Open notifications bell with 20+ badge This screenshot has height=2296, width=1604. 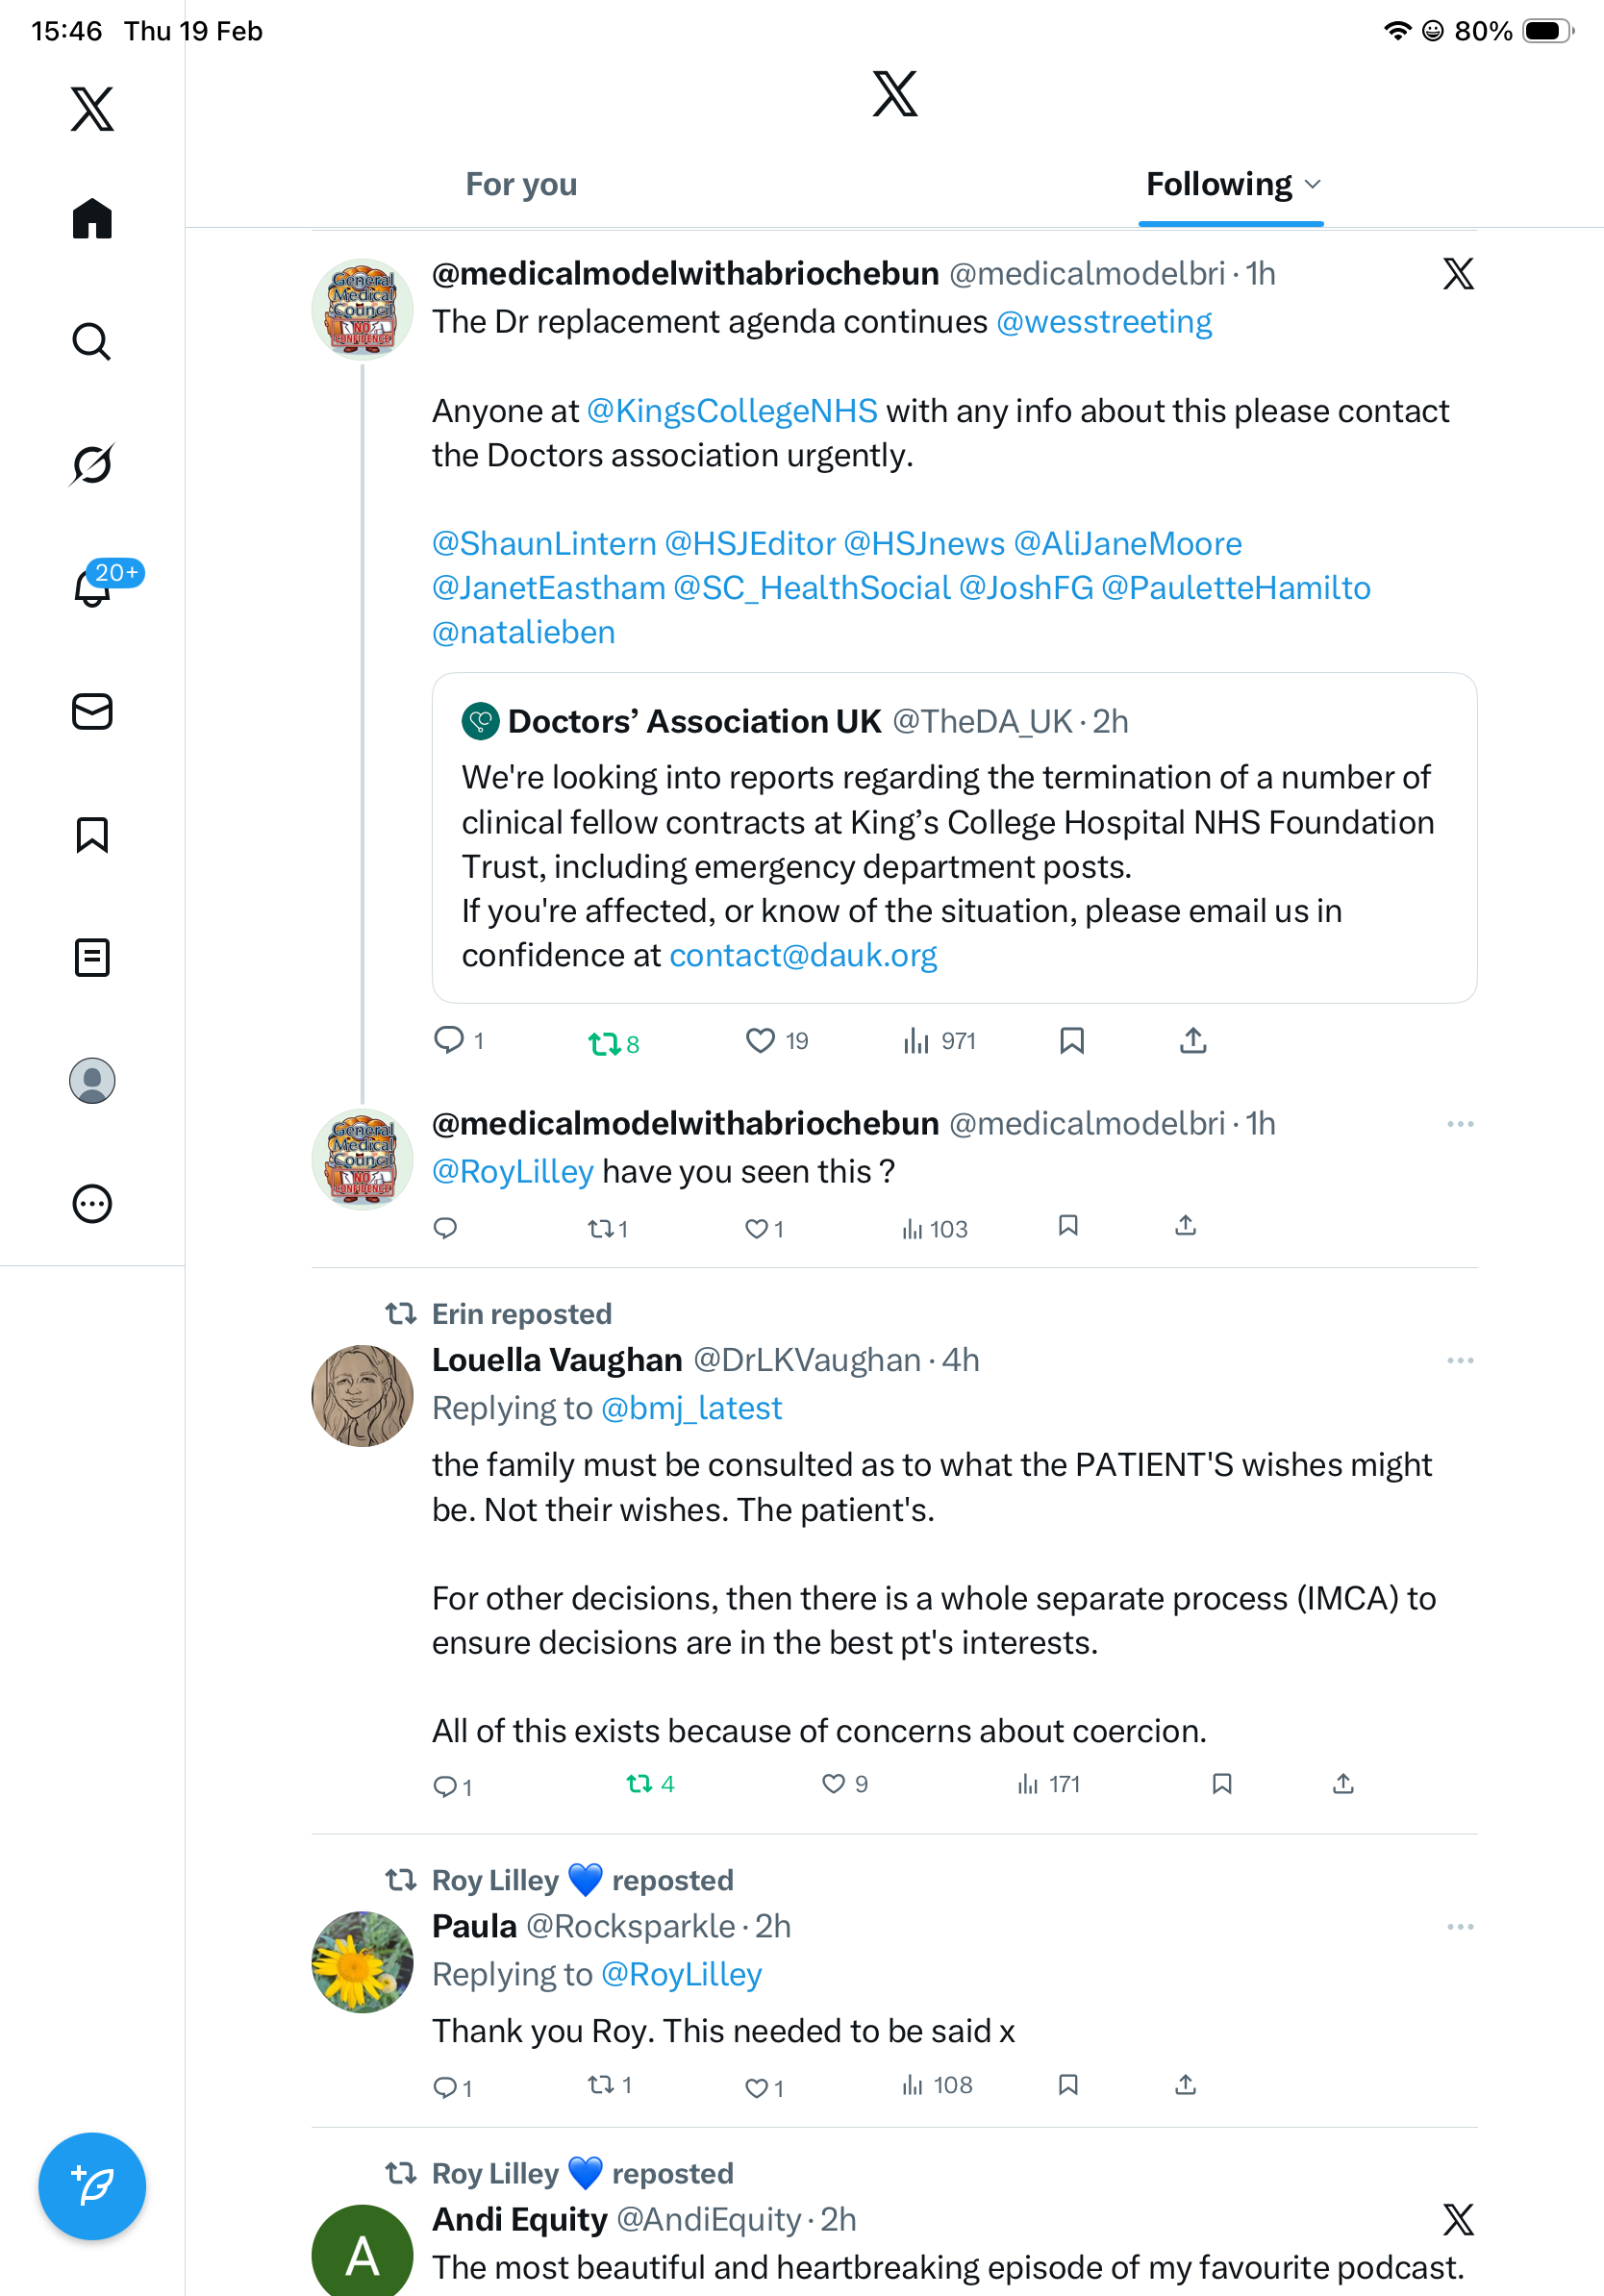click(x=92, y=587)
